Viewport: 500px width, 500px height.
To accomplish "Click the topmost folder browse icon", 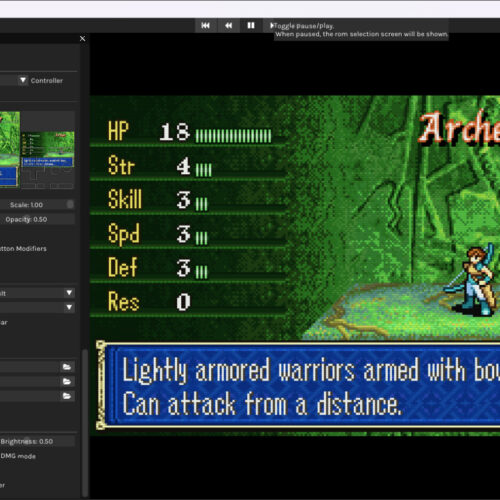I will pos(67,367).
